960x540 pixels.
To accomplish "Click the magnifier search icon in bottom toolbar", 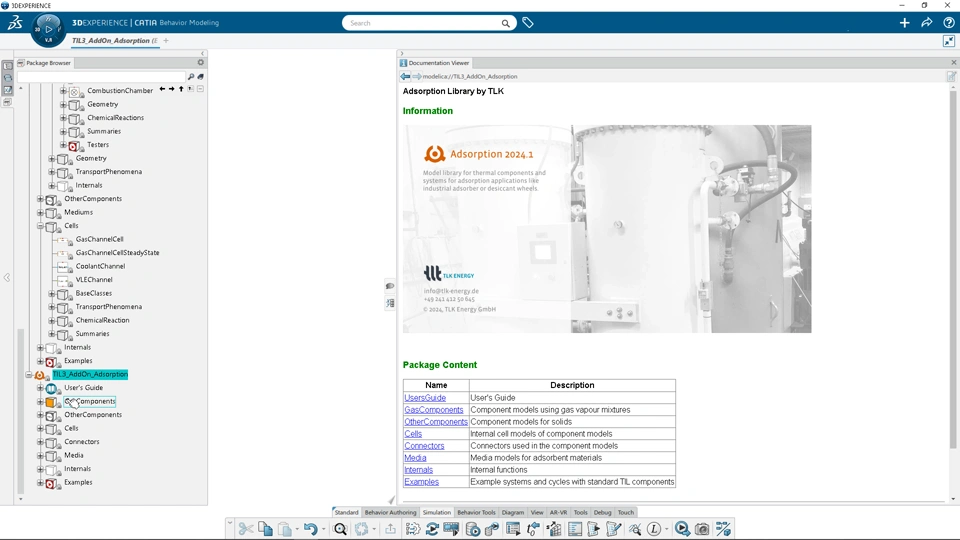I will (x=340, y=529).
